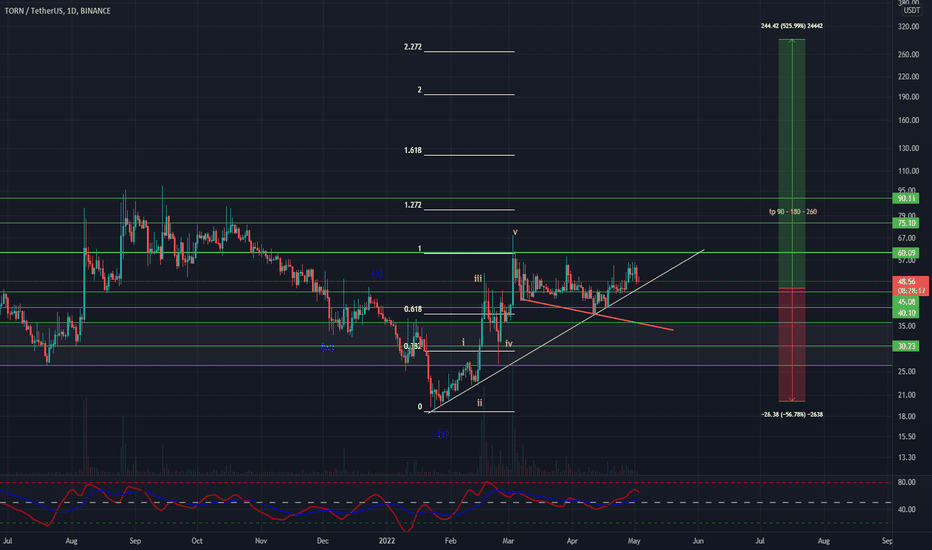Select the 40.10 green price label
Image resolution: width=932 pixels, height=550 pixels.
click(906, 313)
